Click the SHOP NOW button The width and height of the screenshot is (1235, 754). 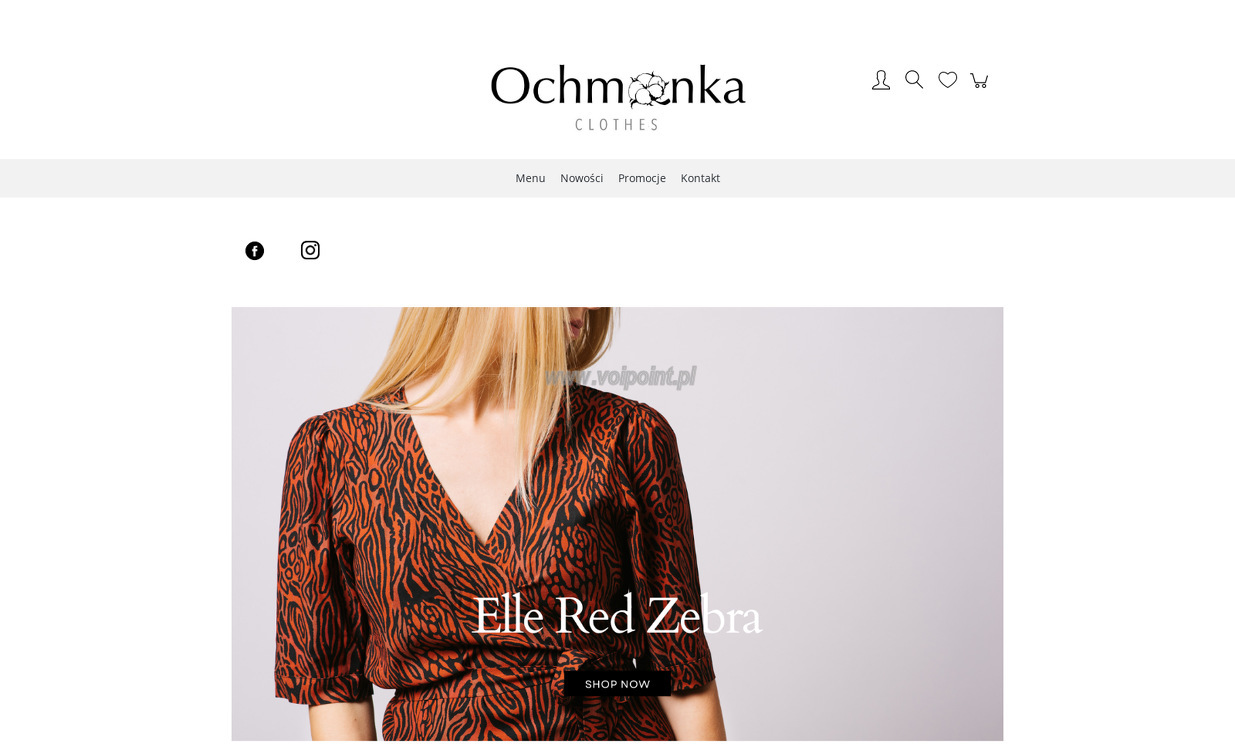[618, 684]
